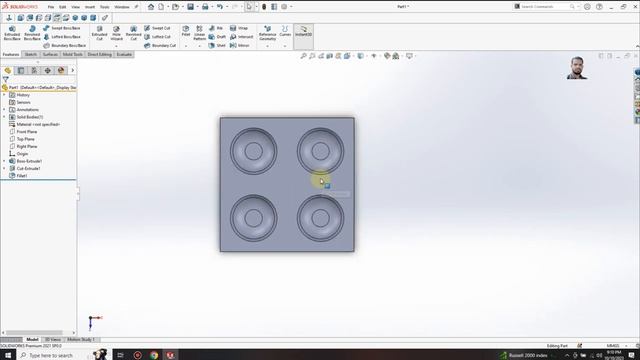640x360 pixels.
Task: Click the New document icon
Action: [x=161, y=7]
